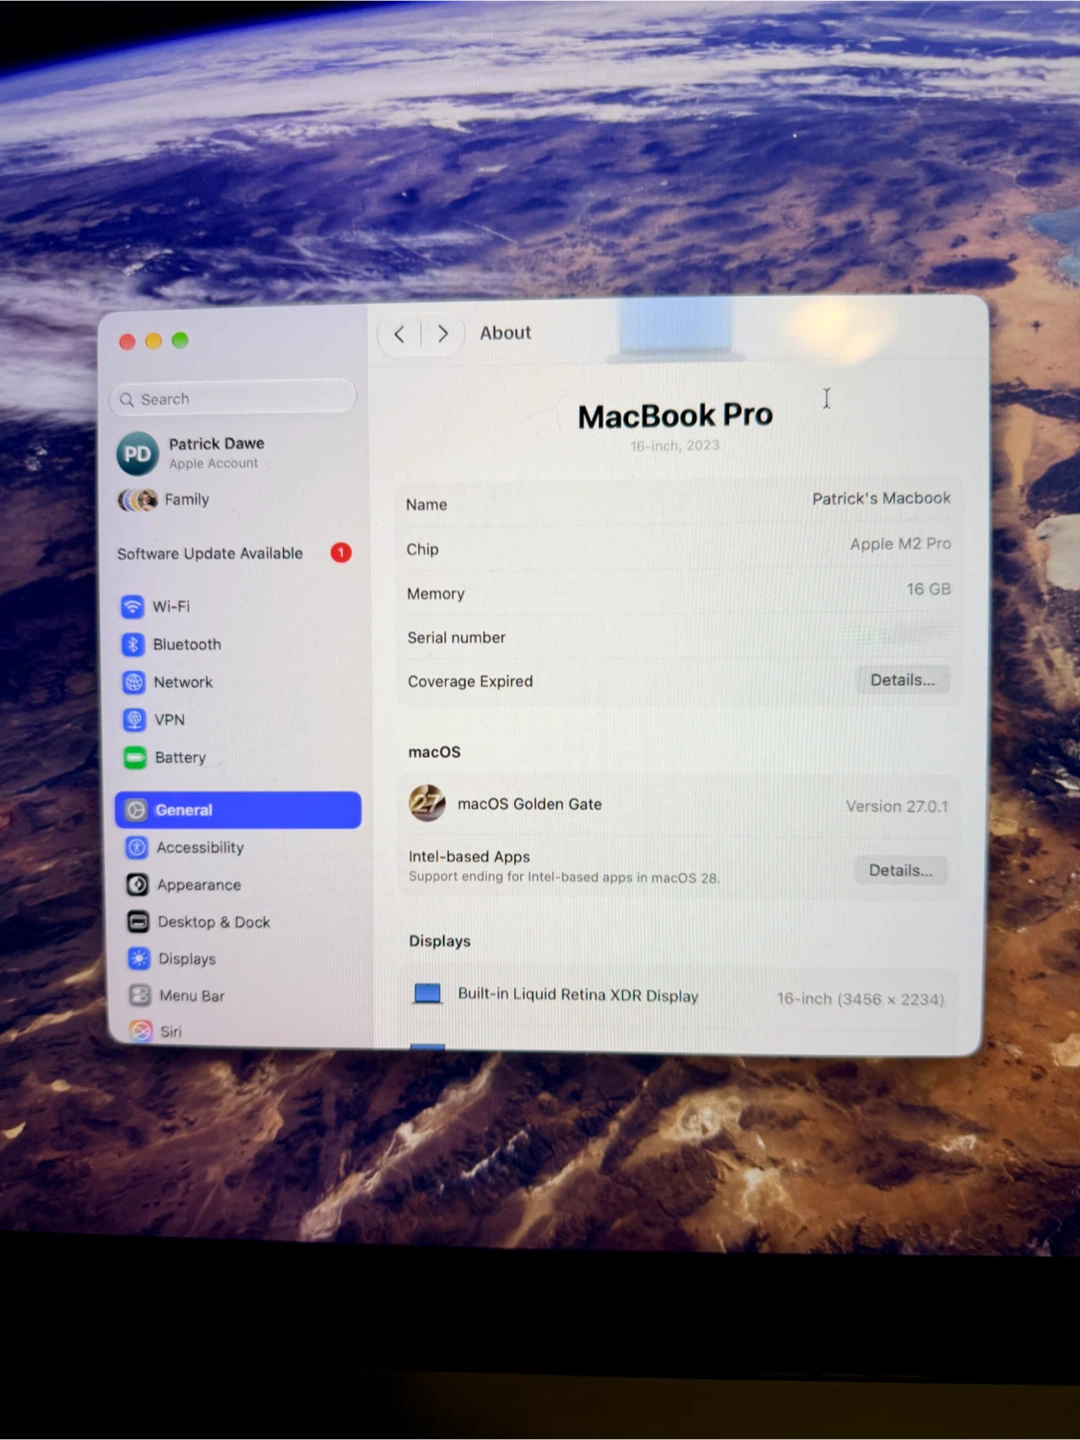Select the Desktop & Dock icon
1080x1440 pixels.
138,922
